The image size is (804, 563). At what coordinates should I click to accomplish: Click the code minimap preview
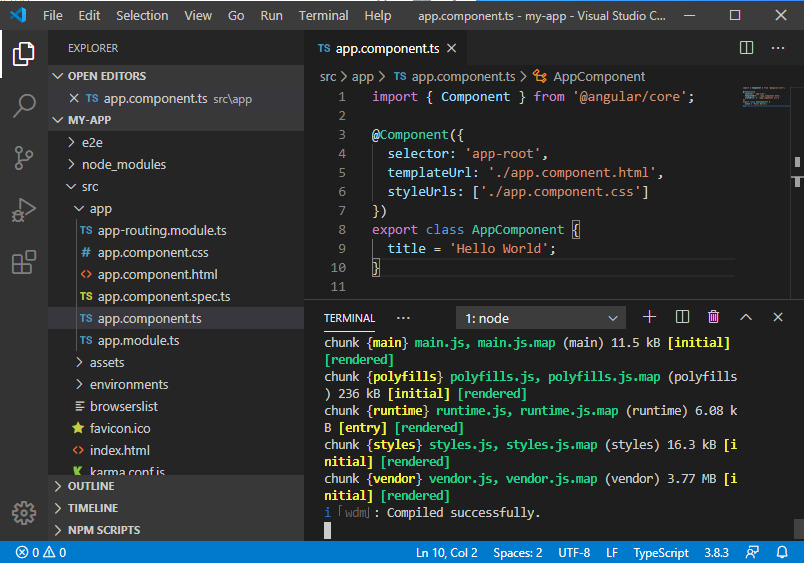pos(766,97)
